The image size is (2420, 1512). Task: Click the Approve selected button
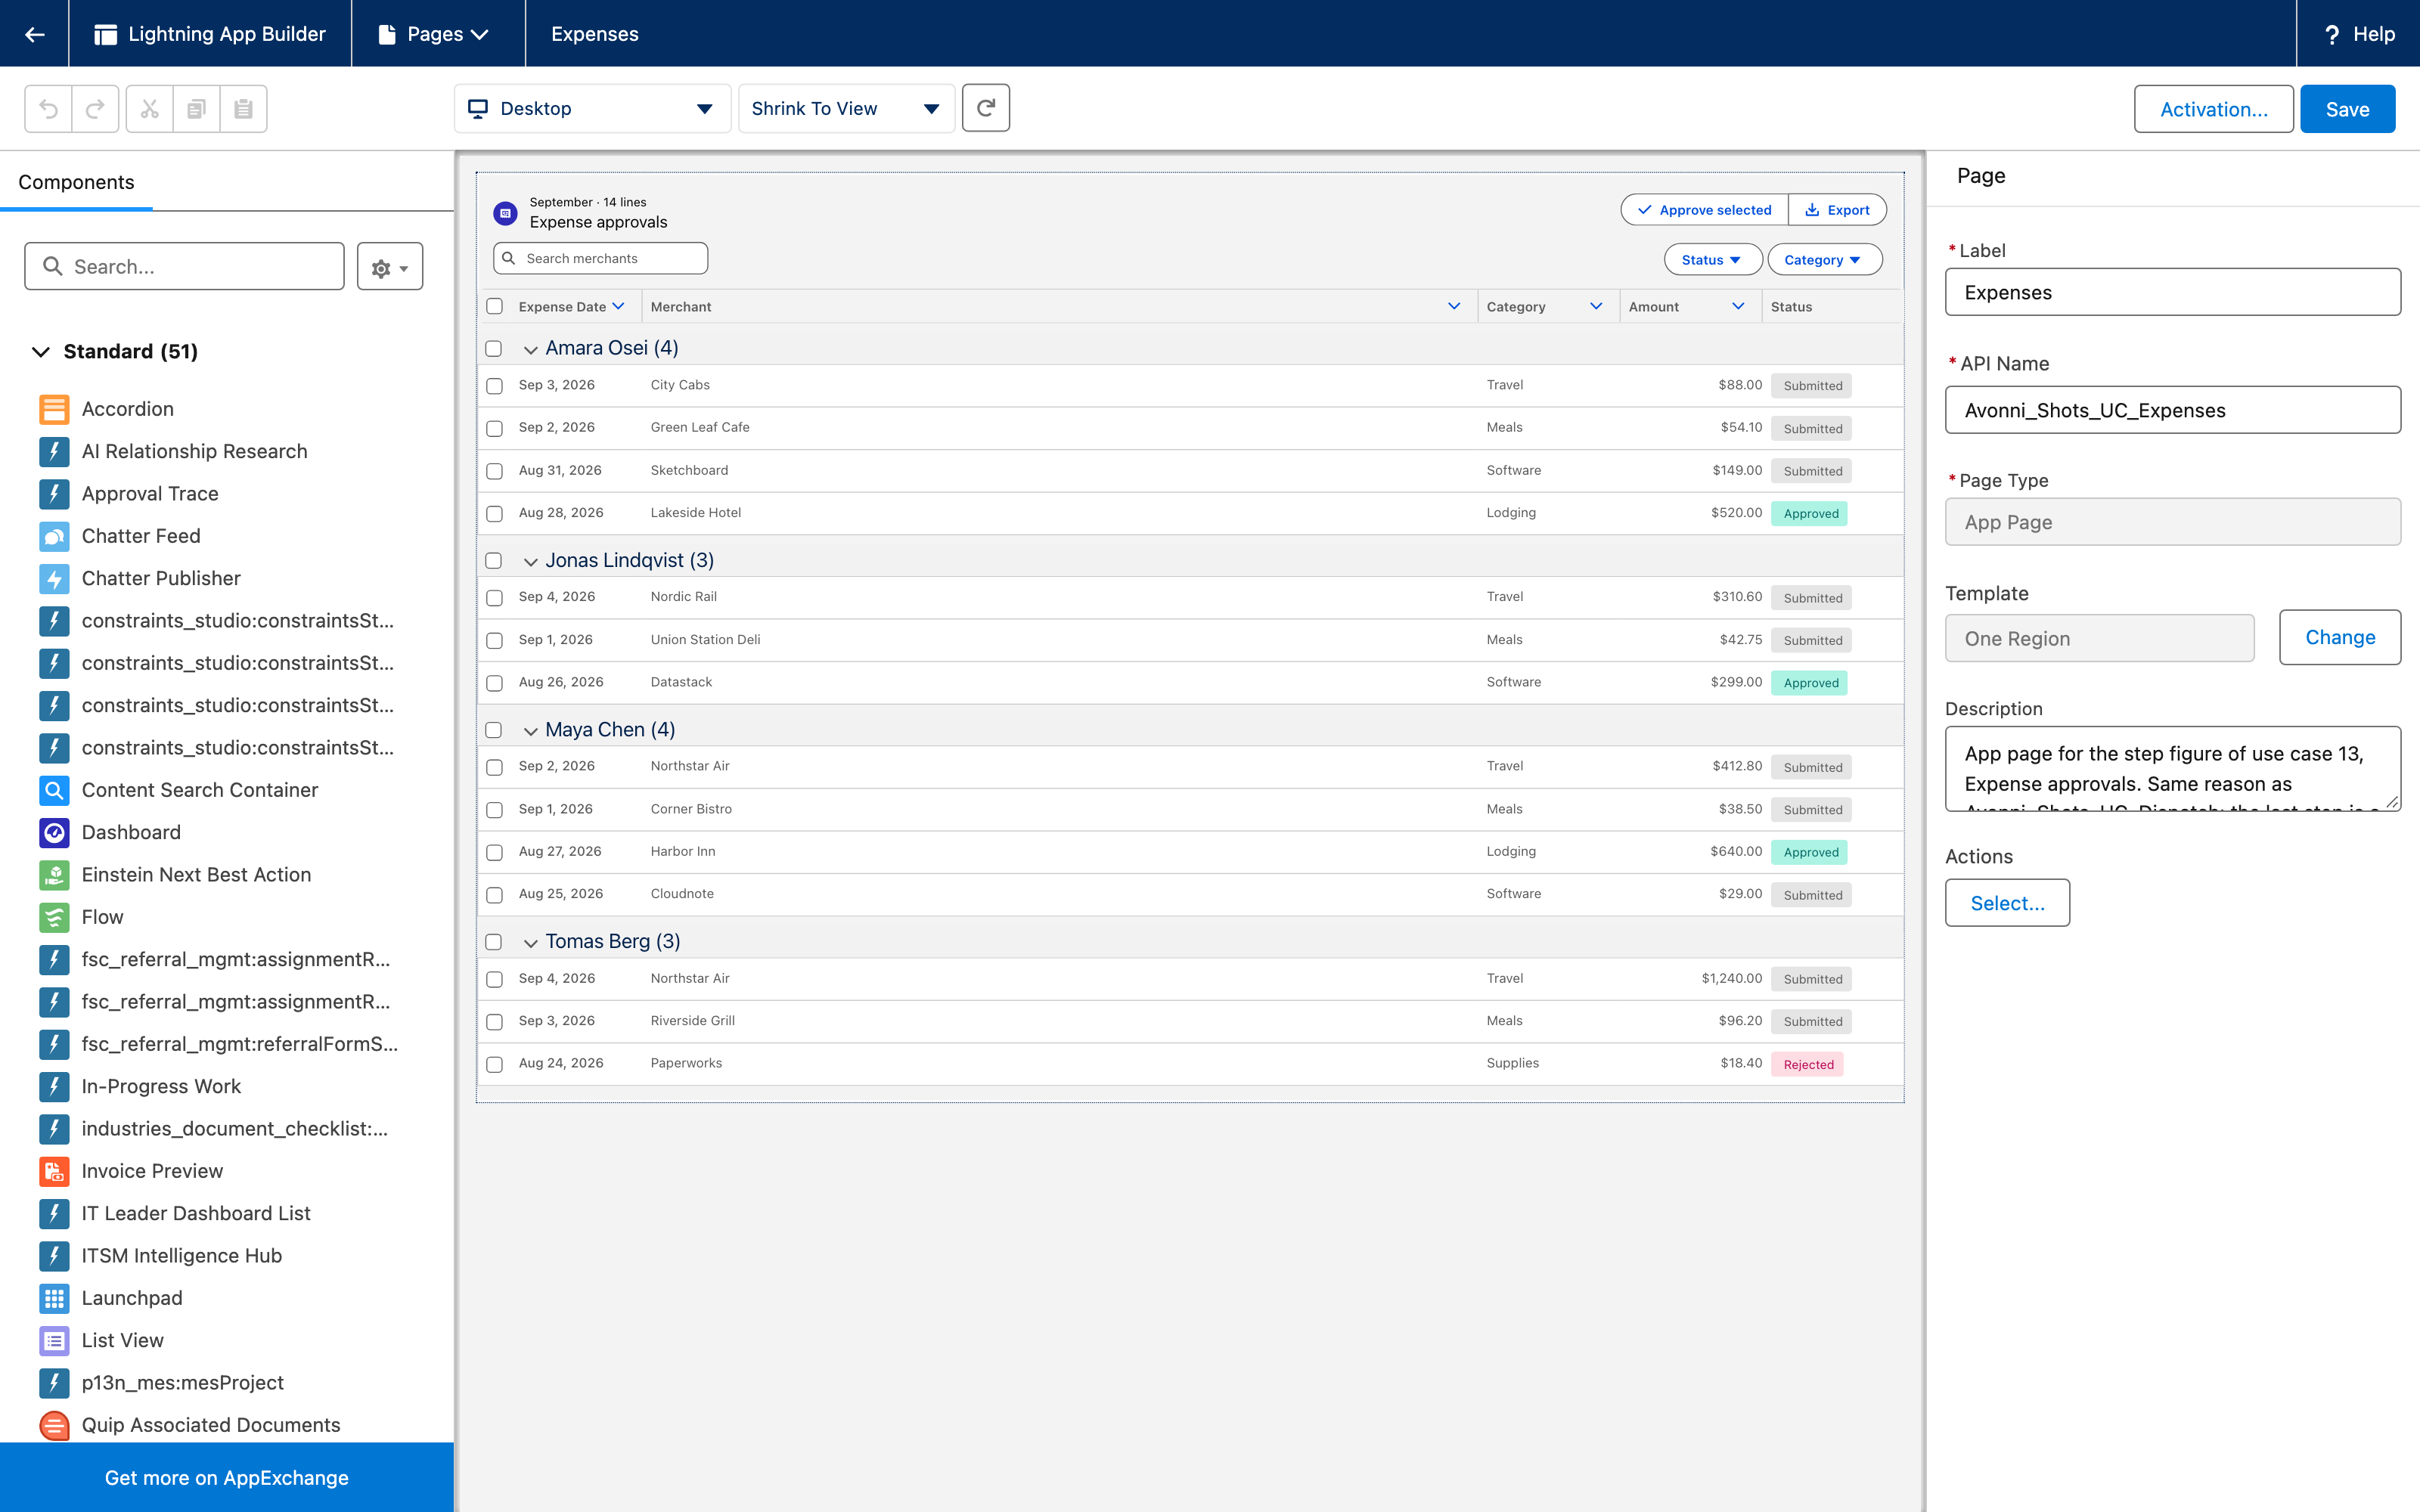point(1705,210)
